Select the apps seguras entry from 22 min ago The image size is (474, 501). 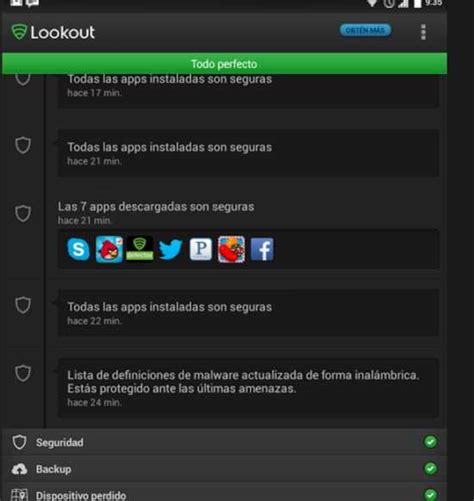(248, 313)
